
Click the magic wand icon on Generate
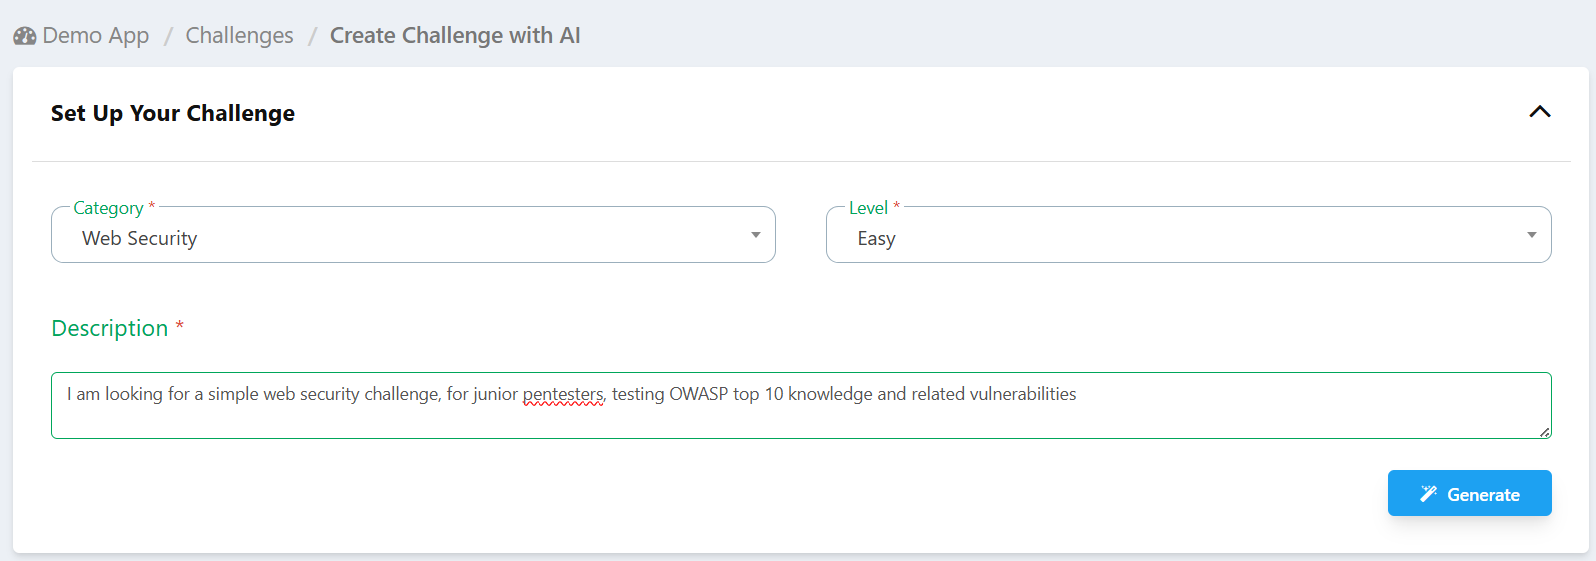[x=1429, y=494]
